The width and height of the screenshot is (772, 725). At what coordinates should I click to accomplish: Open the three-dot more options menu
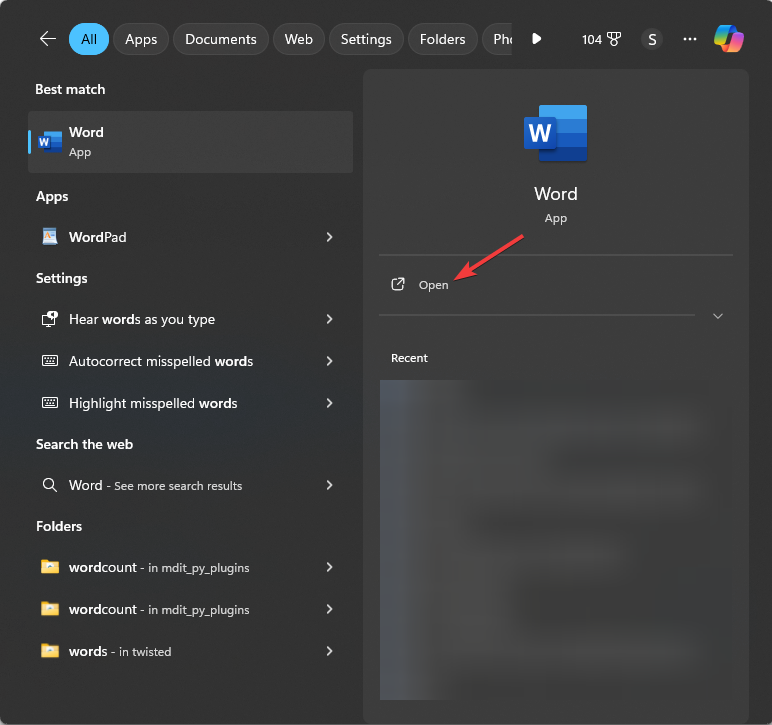pyautogui.click(x=690, y=39)
